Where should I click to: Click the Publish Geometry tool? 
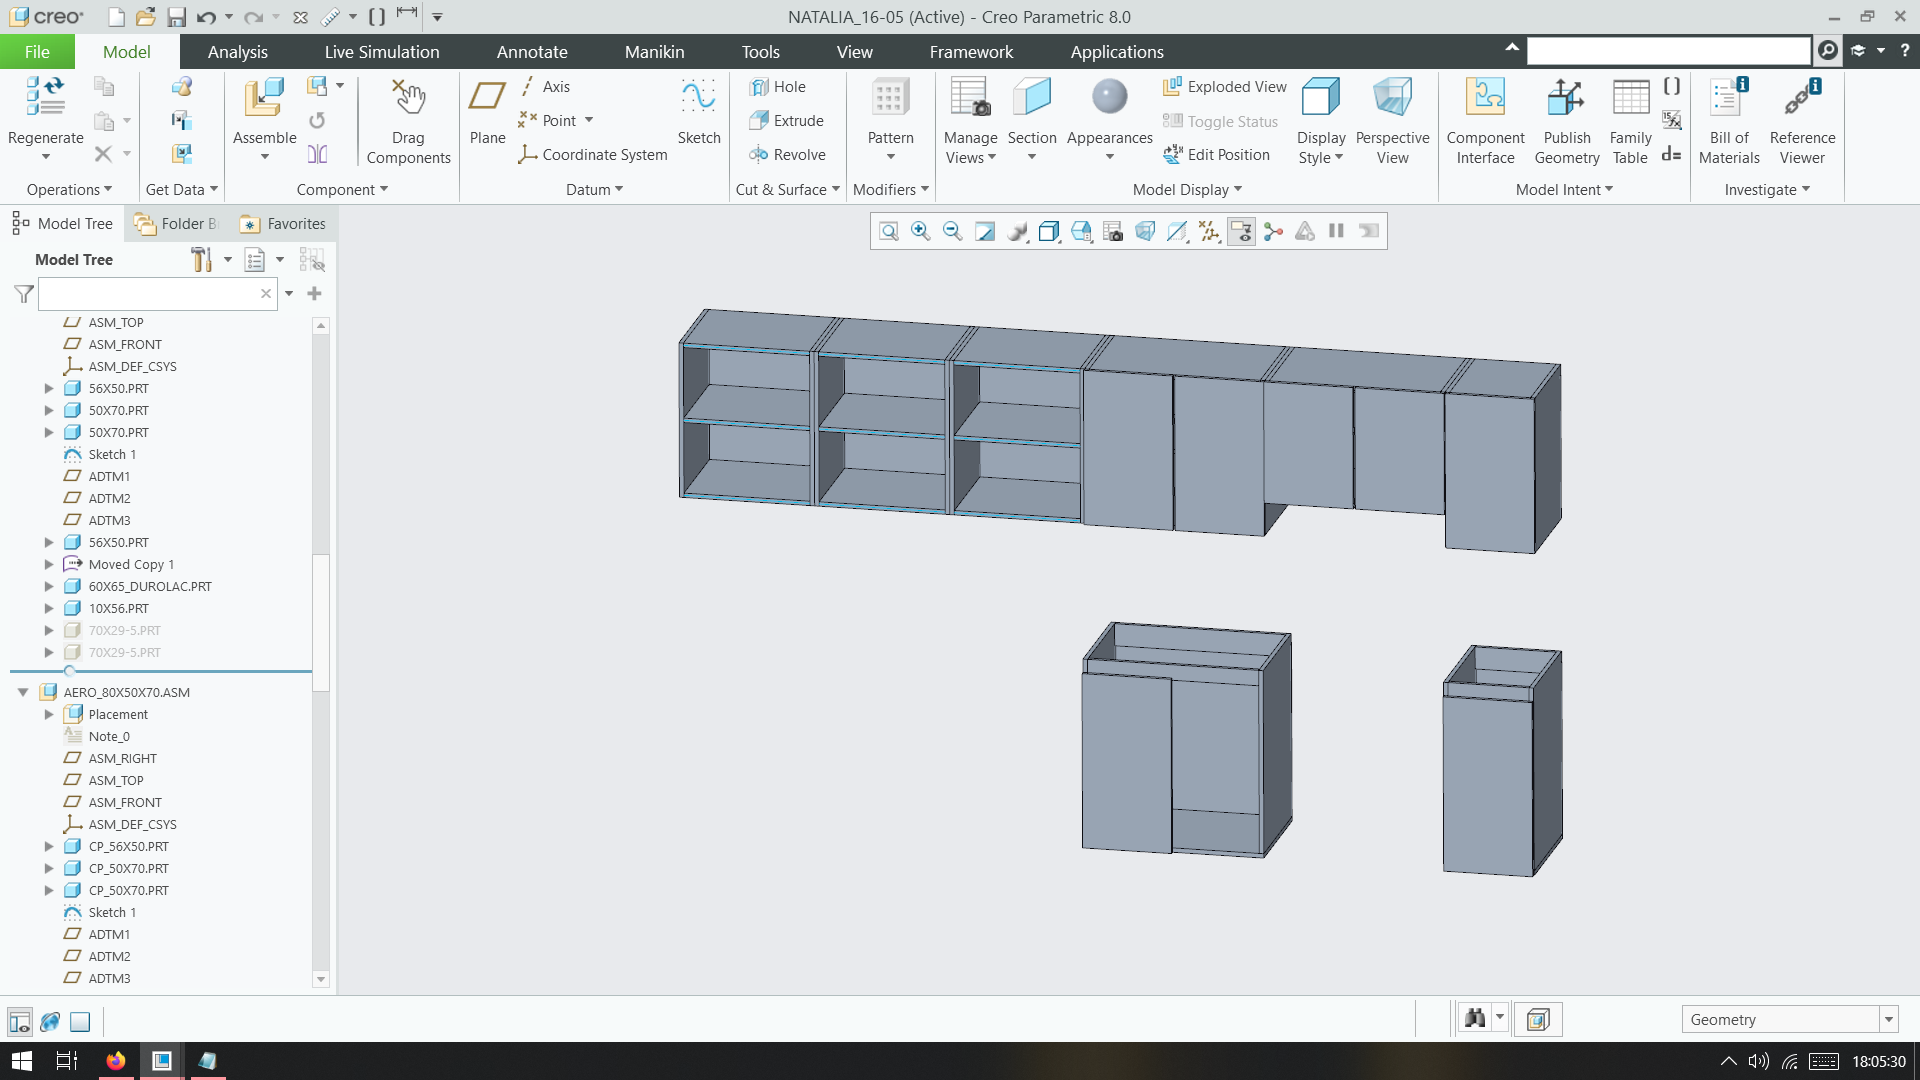1566,118
